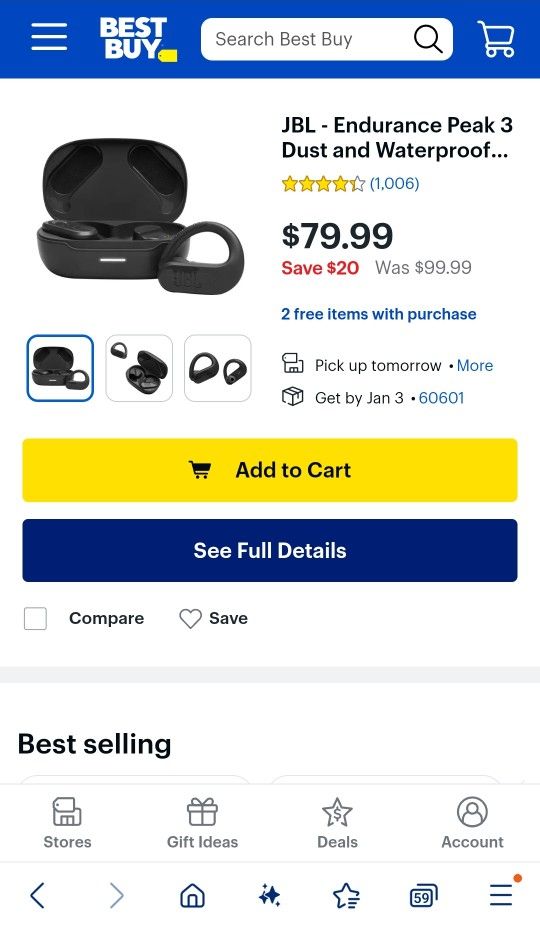Tap the search magnifier icon
The width and height of the screenshot is (540, 929).
[428, 39]
